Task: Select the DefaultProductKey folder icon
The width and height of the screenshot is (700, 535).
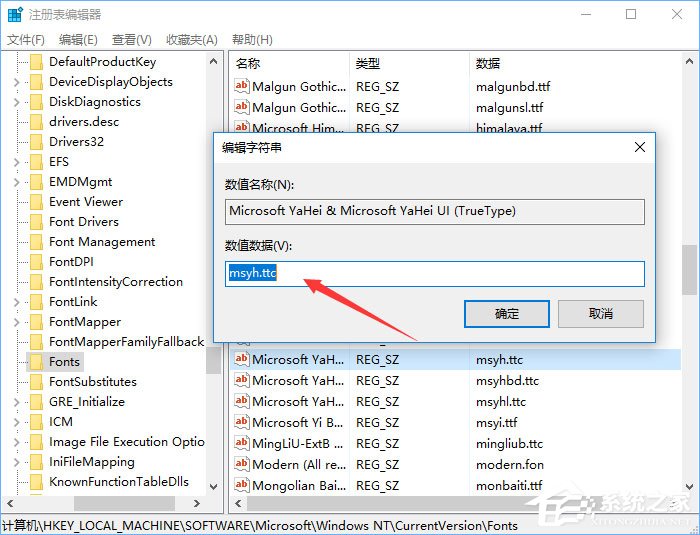Action: [x=36, y=62]
